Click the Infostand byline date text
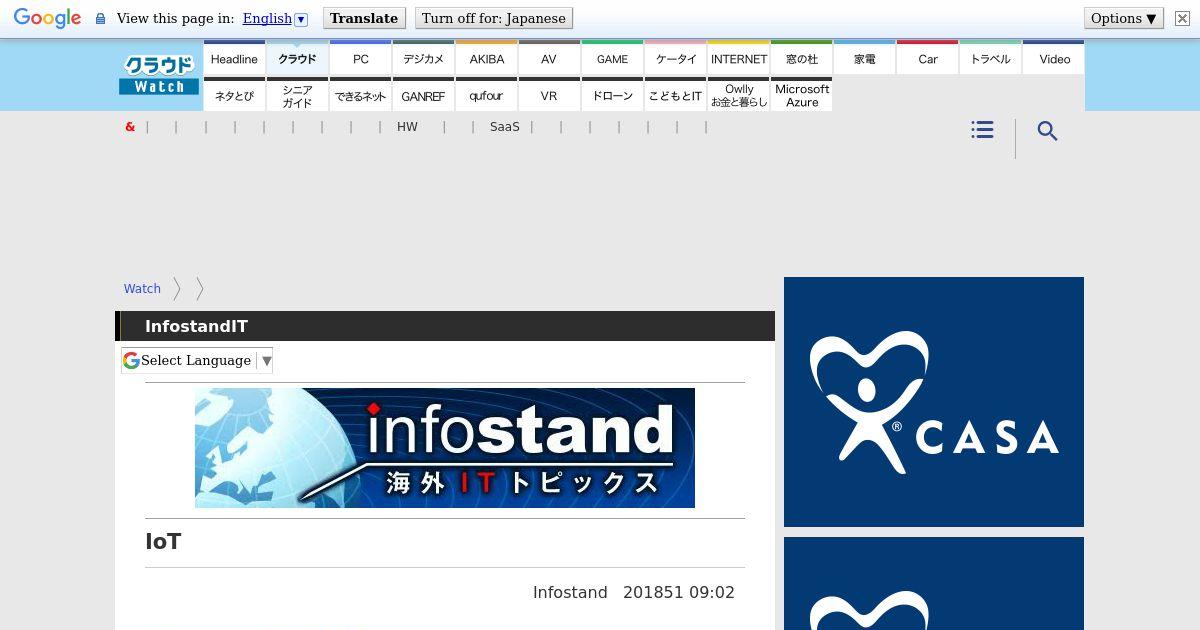The width and height of the screenshot is (1200, 630). pos(634,592)
